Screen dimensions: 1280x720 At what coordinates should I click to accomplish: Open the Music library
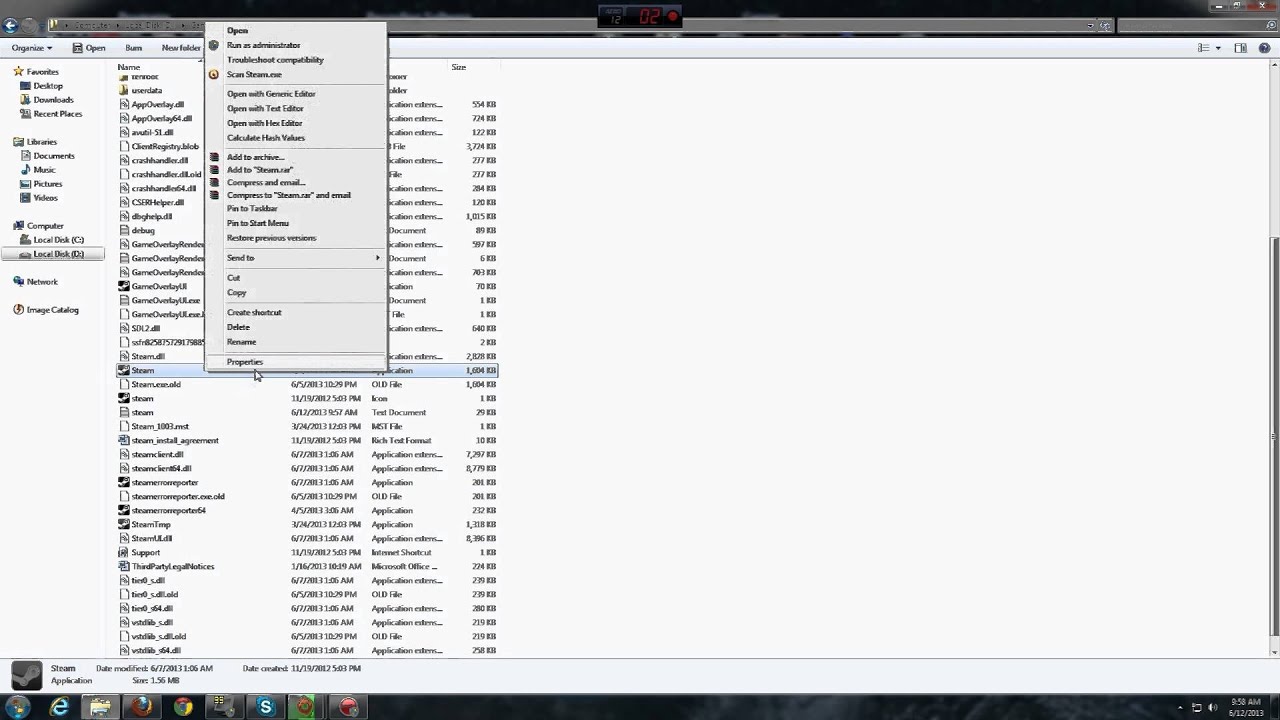(x=44, y=170)
